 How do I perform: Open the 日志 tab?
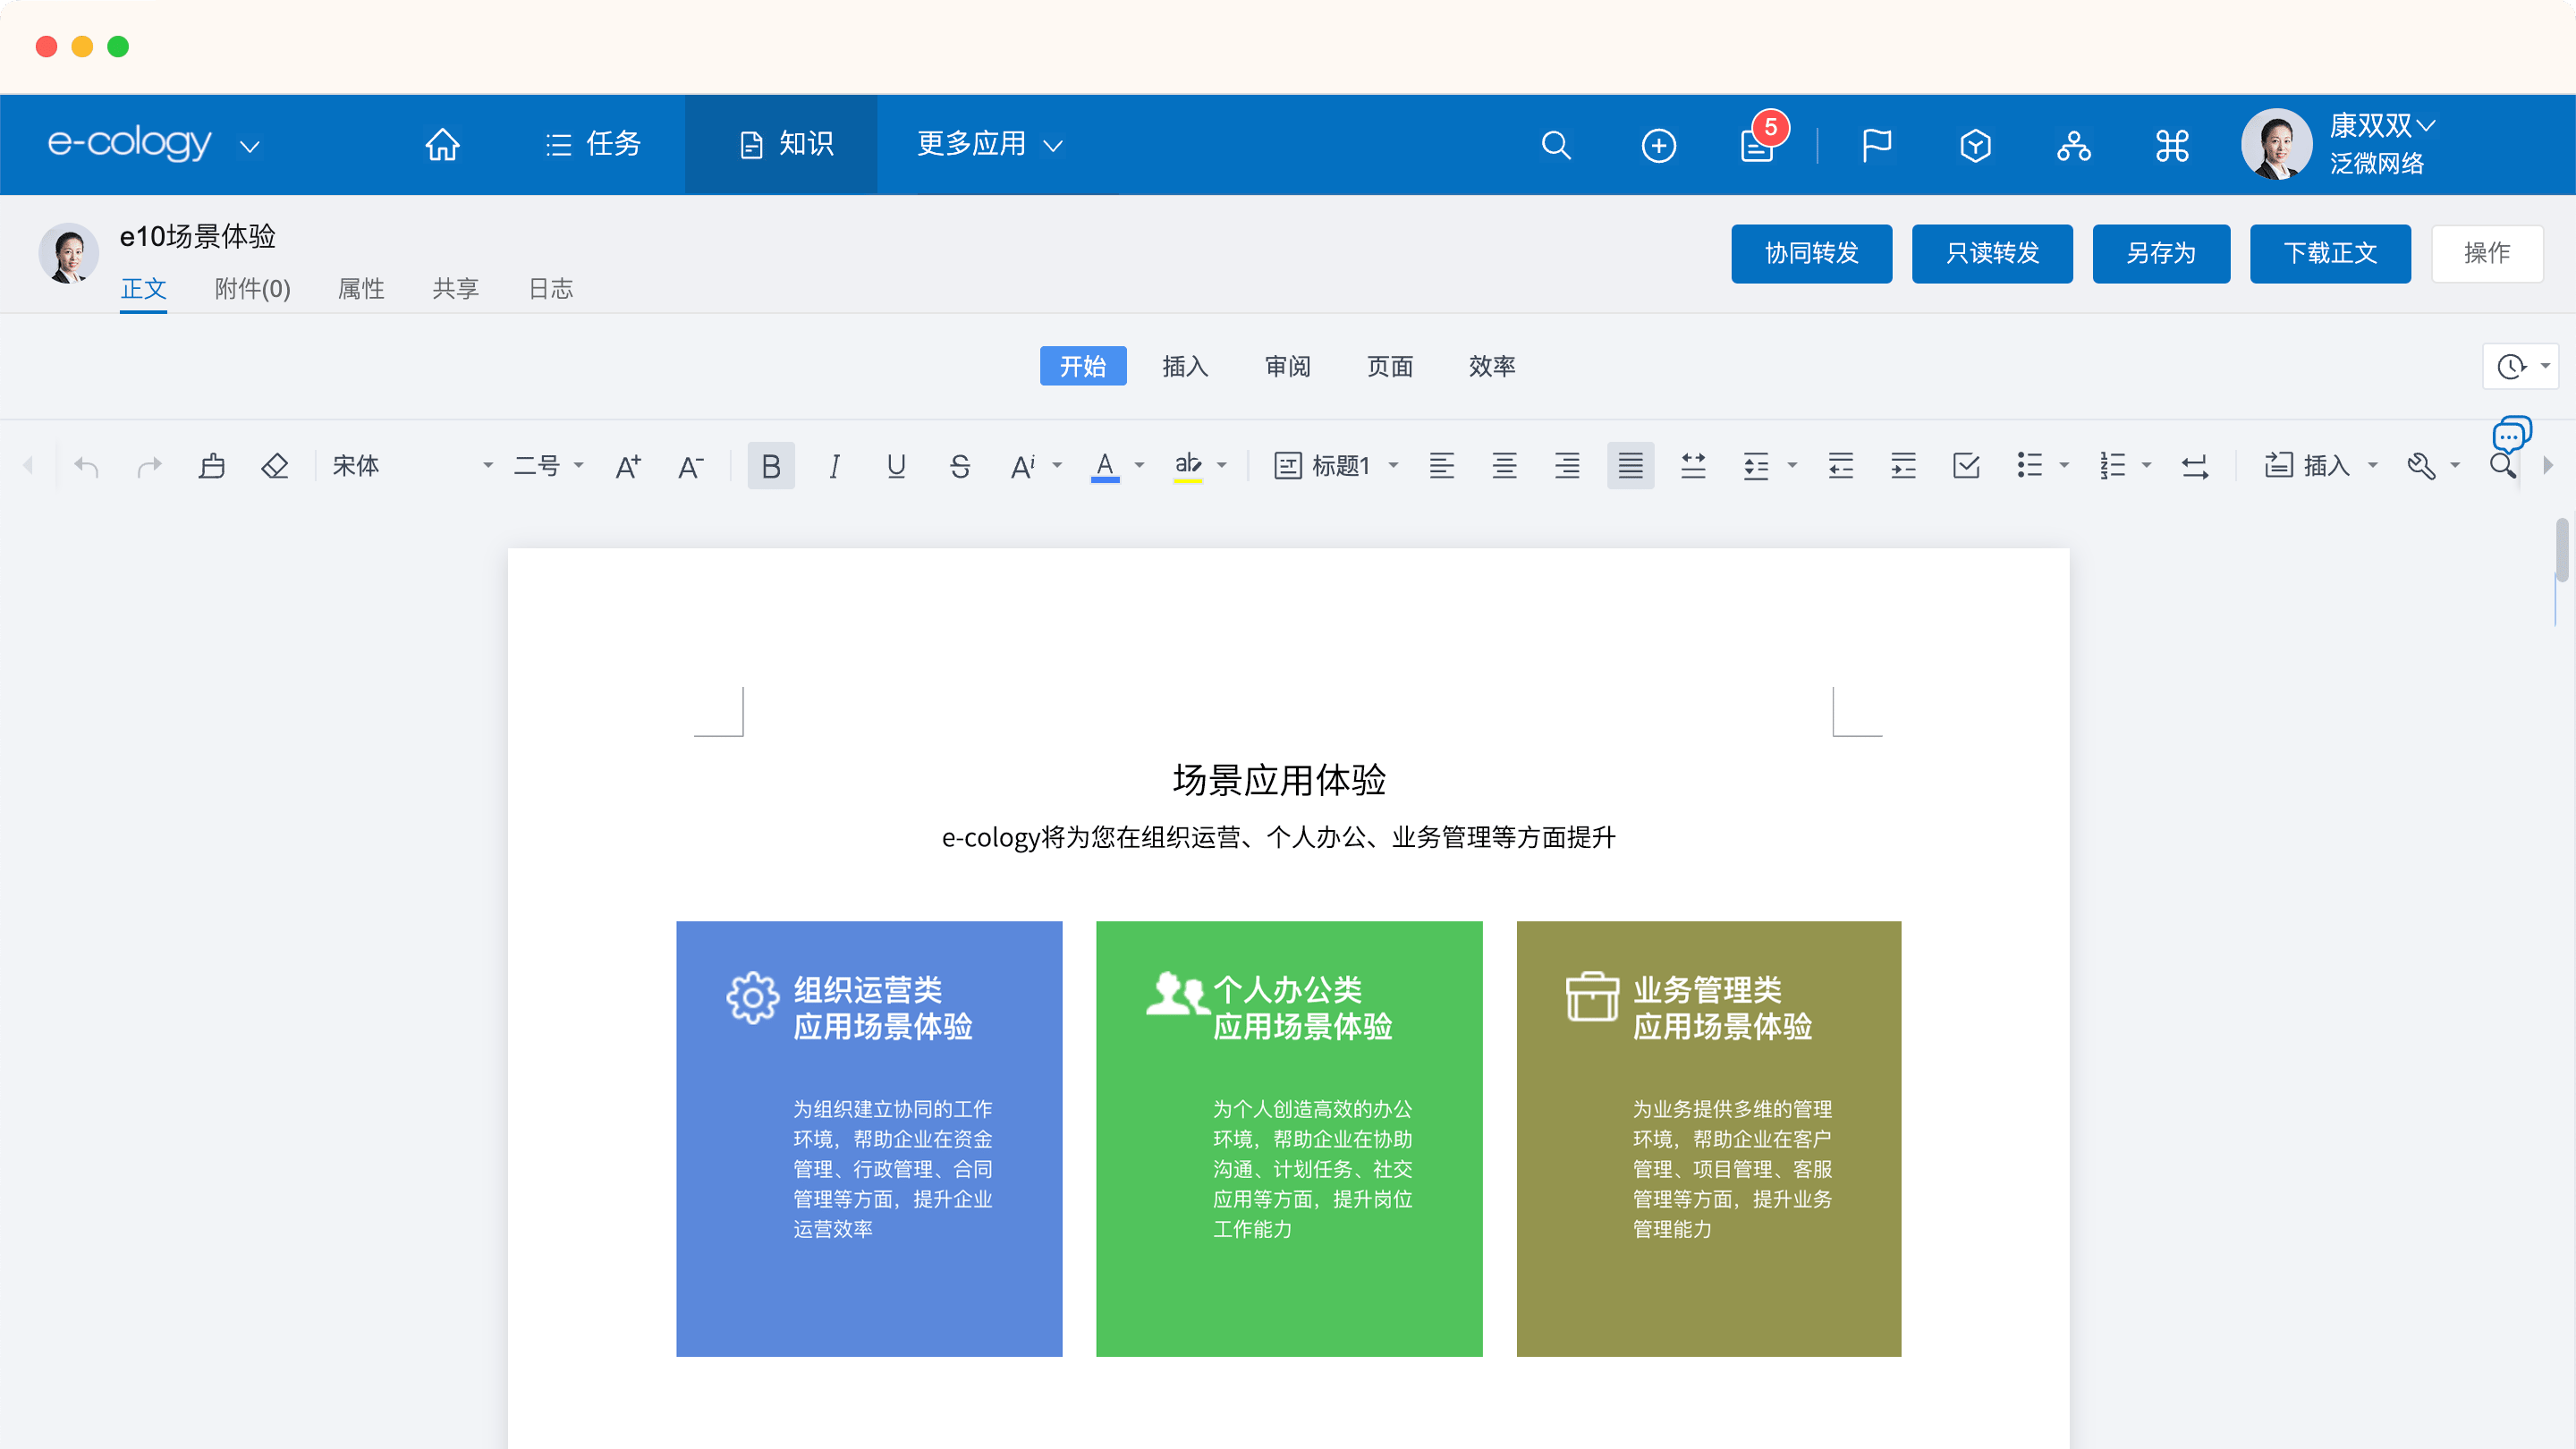(551, 289)
